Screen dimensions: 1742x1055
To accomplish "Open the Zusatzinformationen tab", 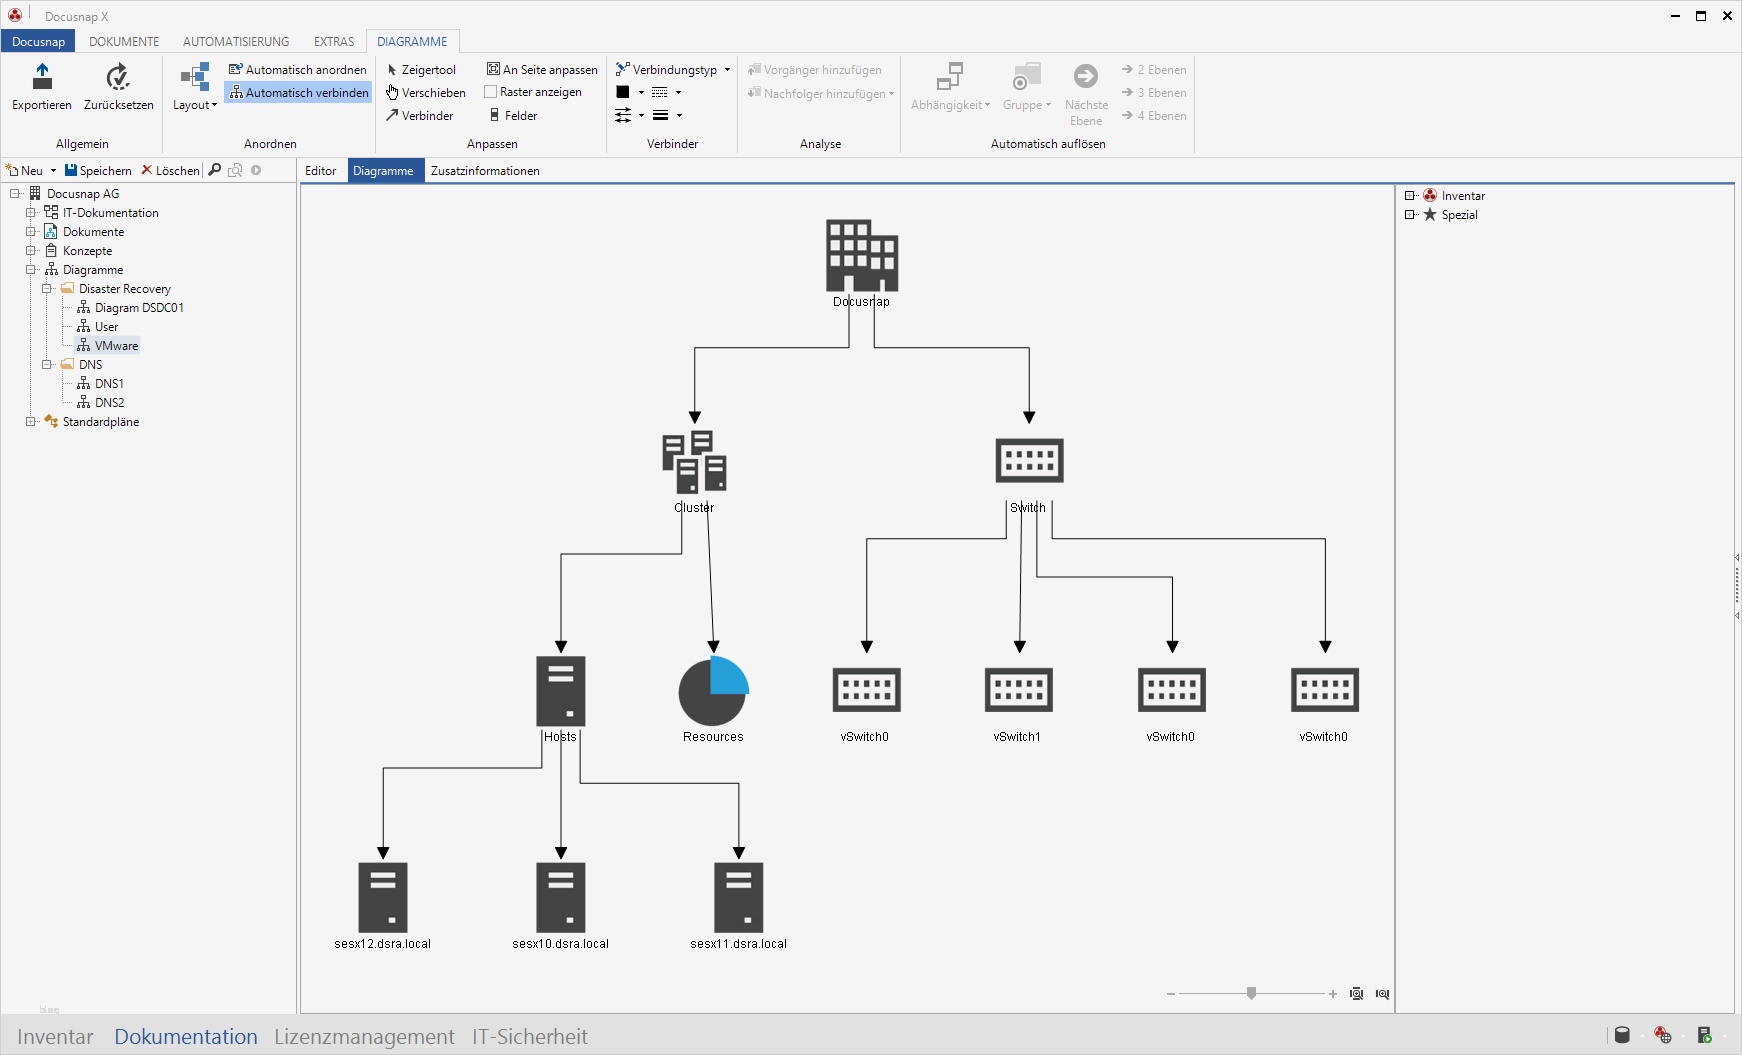I will 485,171.
